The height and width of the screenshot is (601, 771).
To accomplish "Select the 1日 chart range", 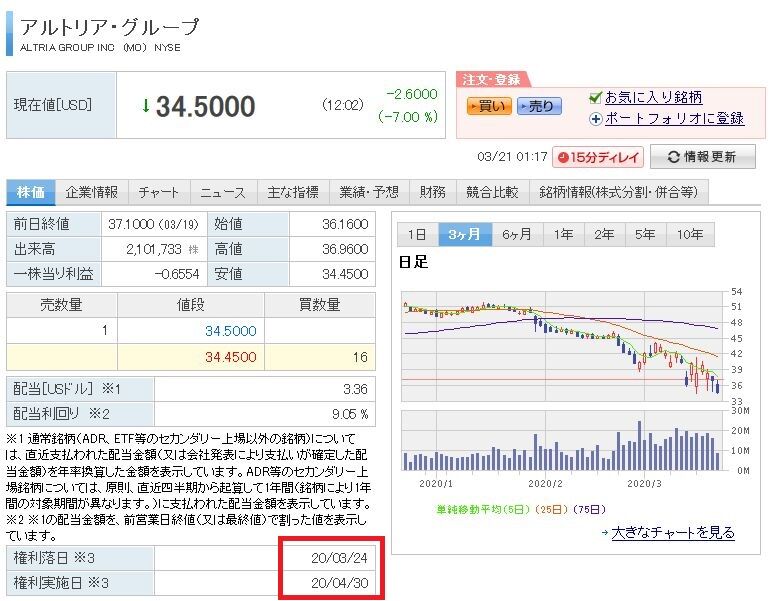I will [417, 234].
